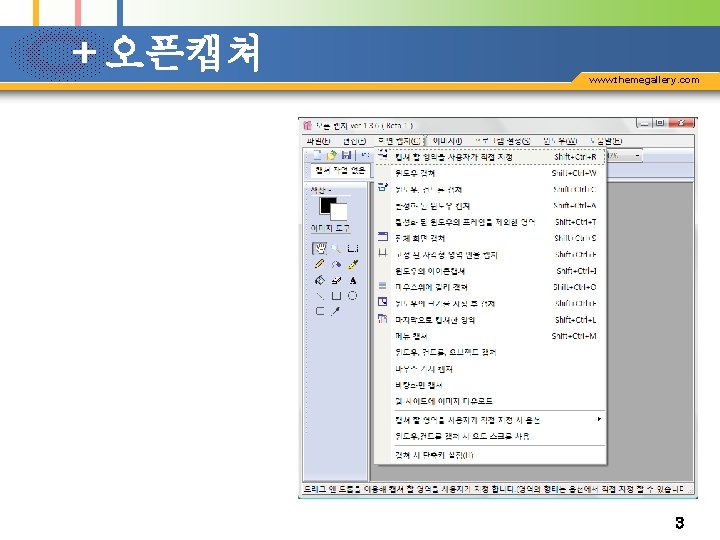Choose 윈도우, 컨트롤, 오브젝트 캡쳐 entry

point(490,352)
